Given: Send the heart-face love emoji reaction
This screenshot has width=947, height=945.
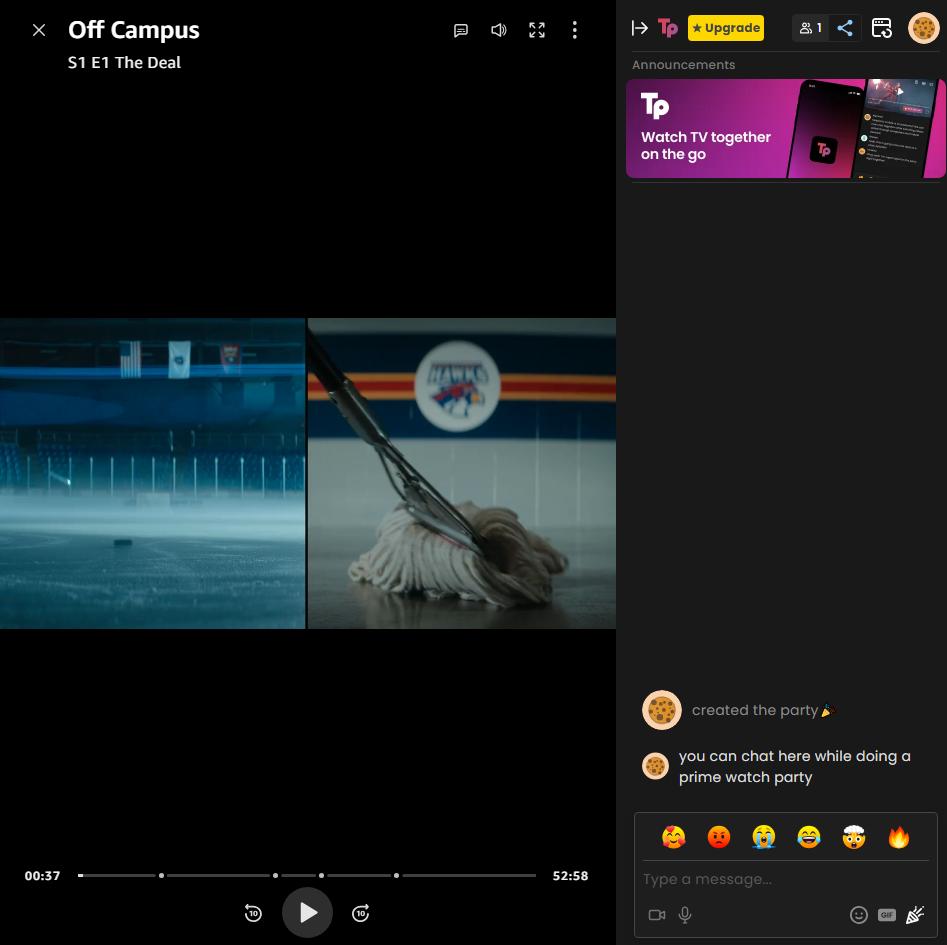Looking at the screenshot, I should [673, 837].
